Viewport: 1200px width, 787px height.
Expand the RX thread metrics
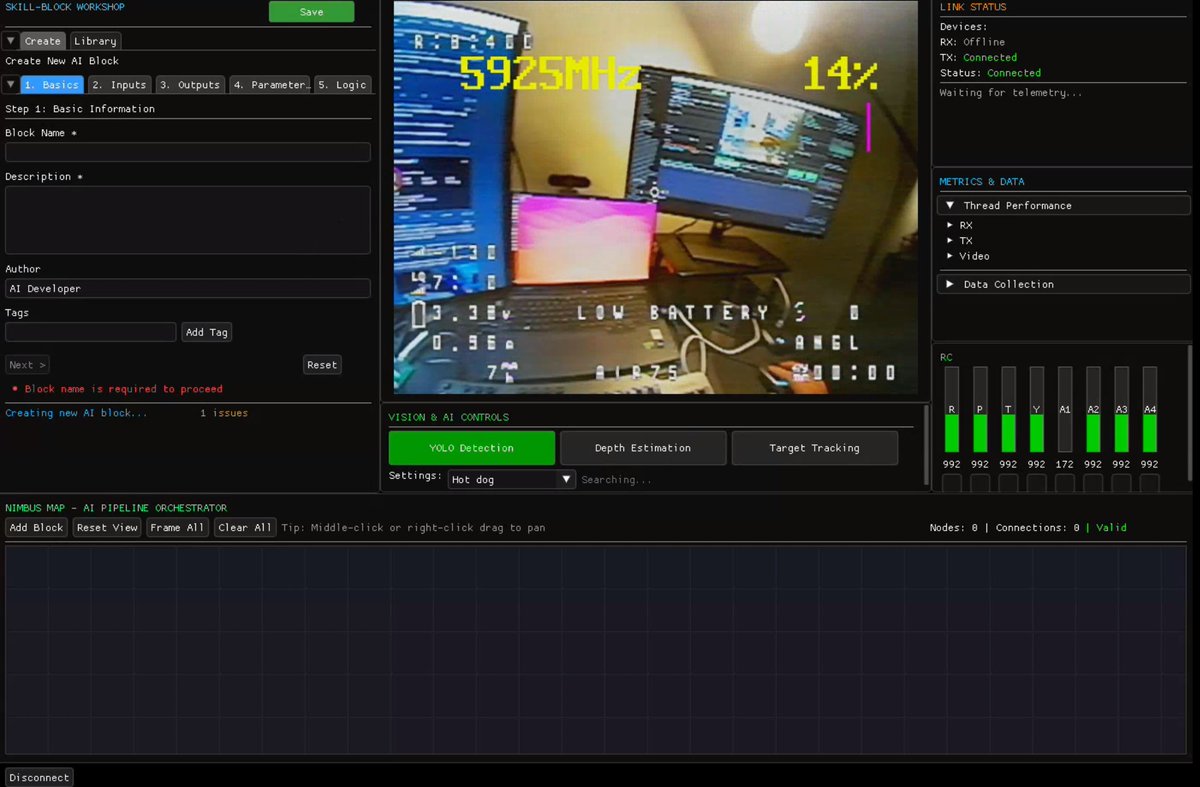(963, 224)
